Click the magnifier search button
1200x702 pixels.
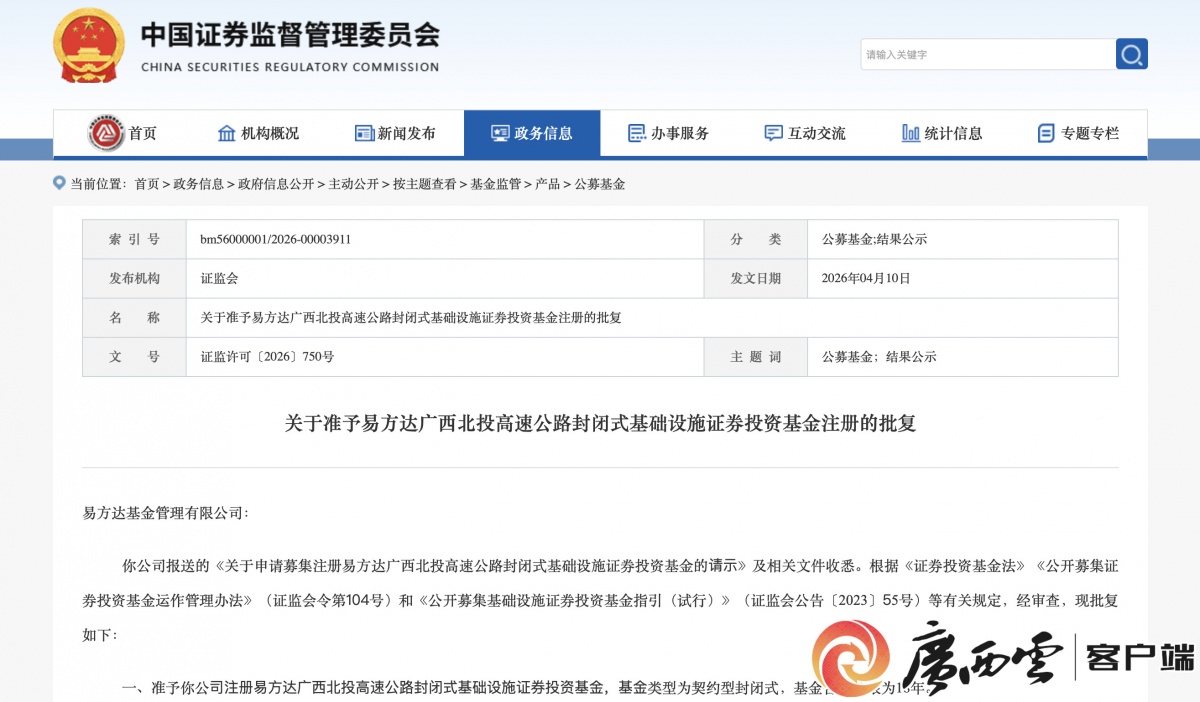1132,54
